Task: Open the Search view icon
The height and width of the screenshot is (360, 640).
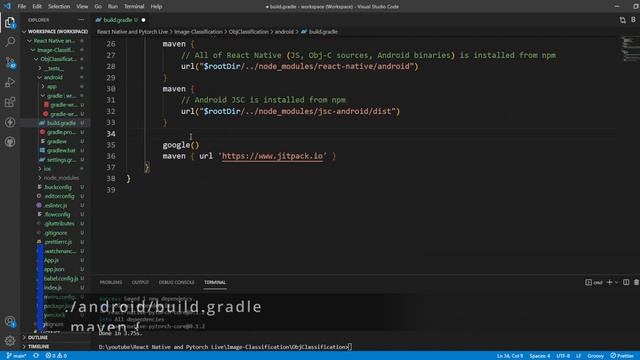Action: pyautogui.click(x=10, y=42)
